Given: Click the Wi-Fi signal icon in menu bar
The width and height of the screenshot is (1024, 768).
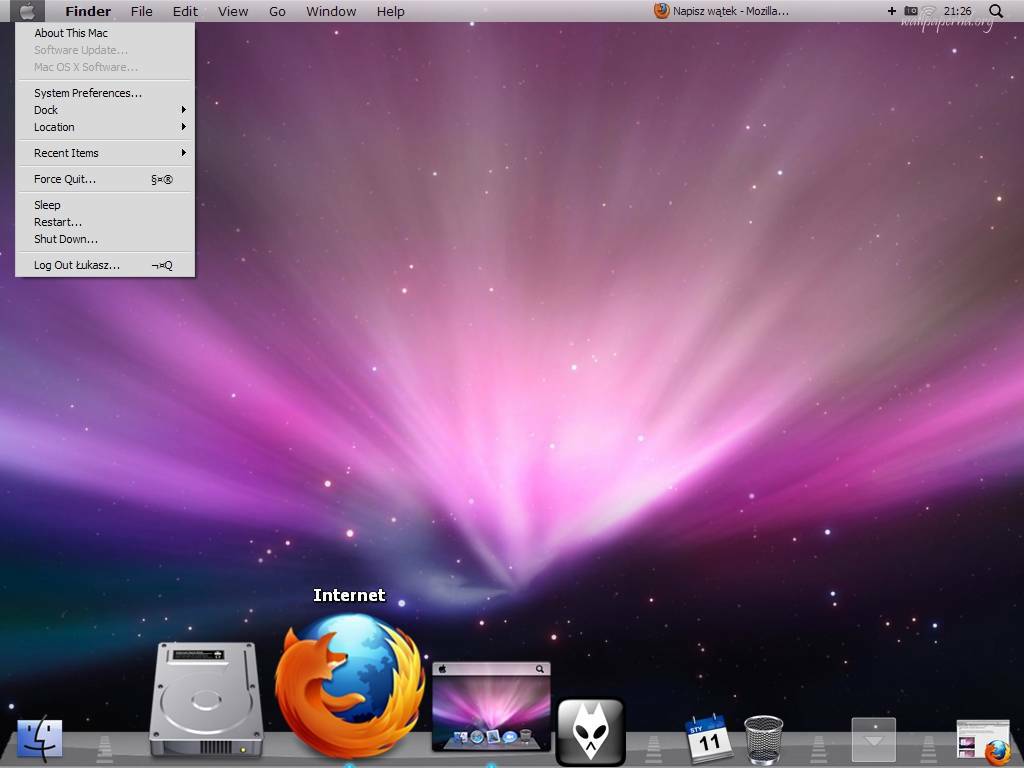Looking at the screenshot, I should click(929, 11).
